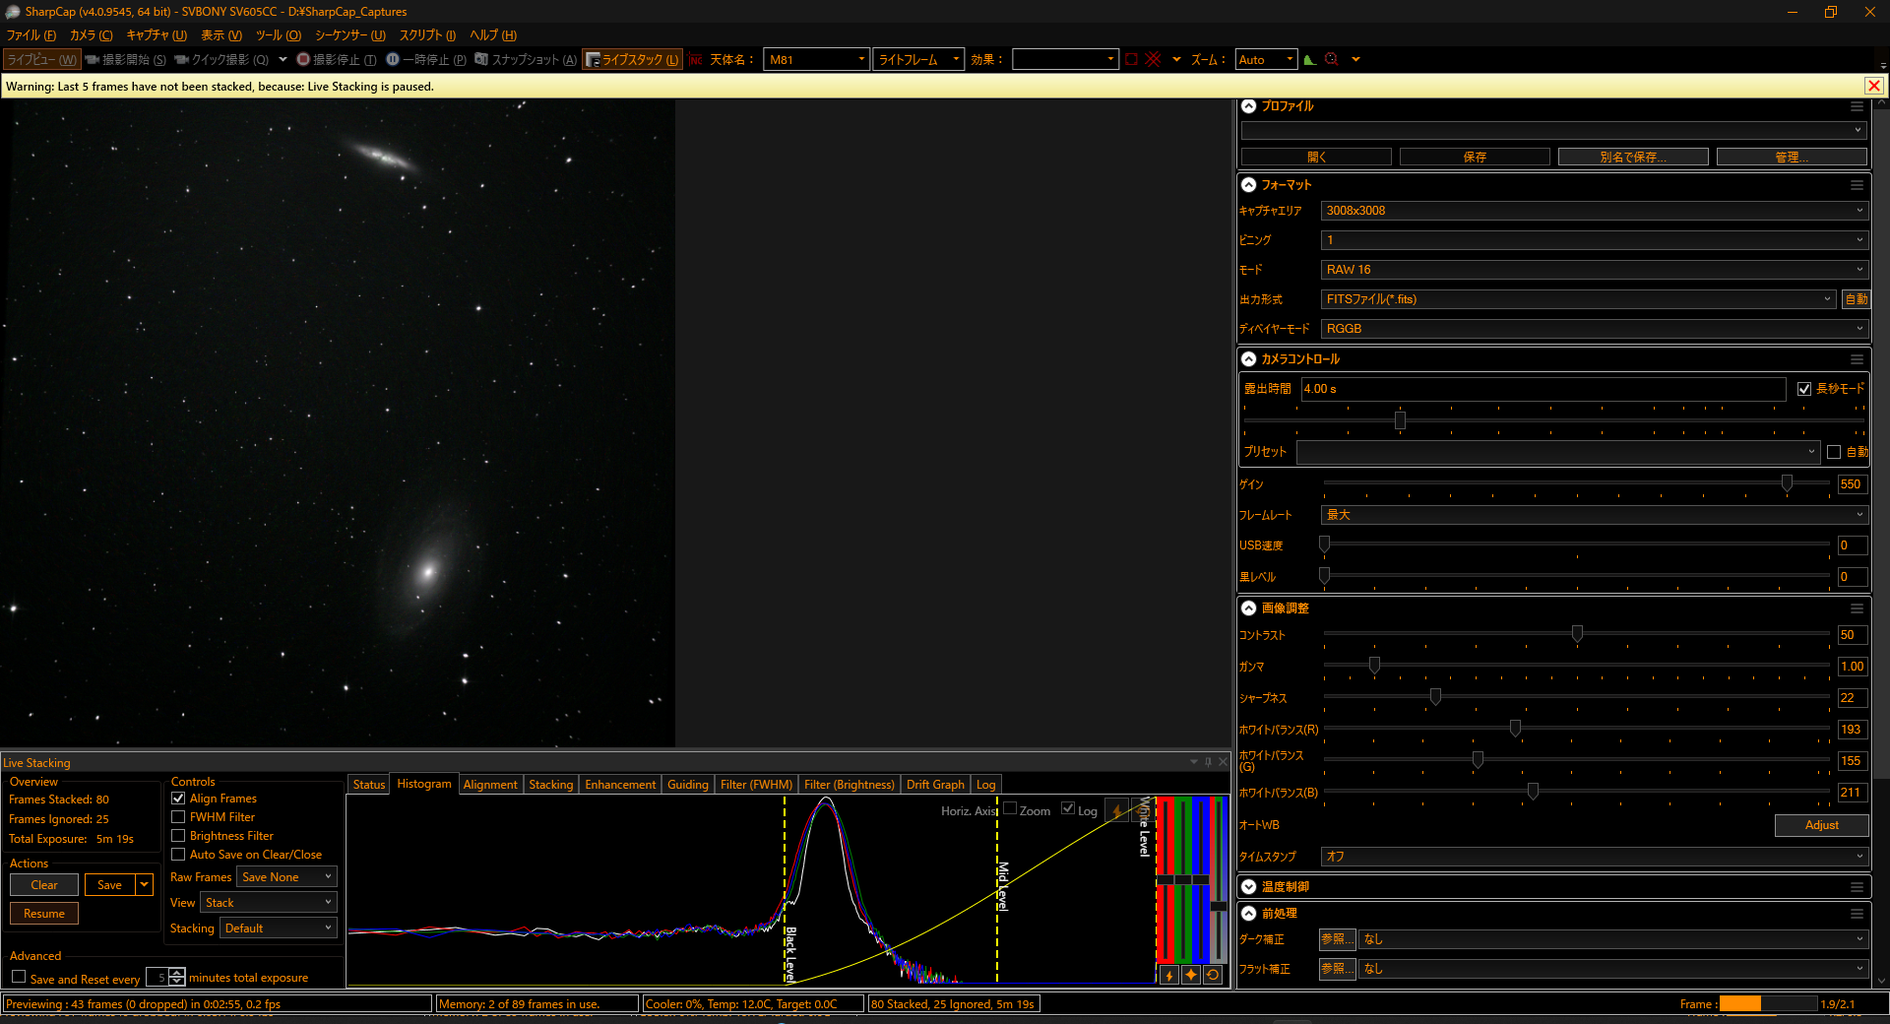Open the View Stack dropdown
Screen dimensions: 1890x1024
[268, 902]
